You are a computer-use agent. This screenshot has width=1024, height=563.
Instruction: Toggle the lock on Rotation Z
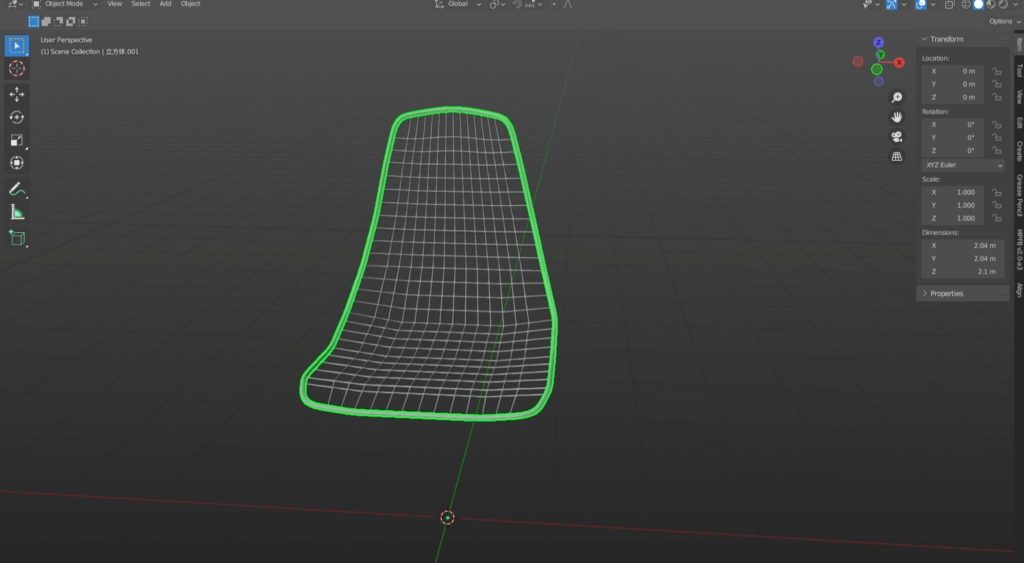click(x=996, y=151)
